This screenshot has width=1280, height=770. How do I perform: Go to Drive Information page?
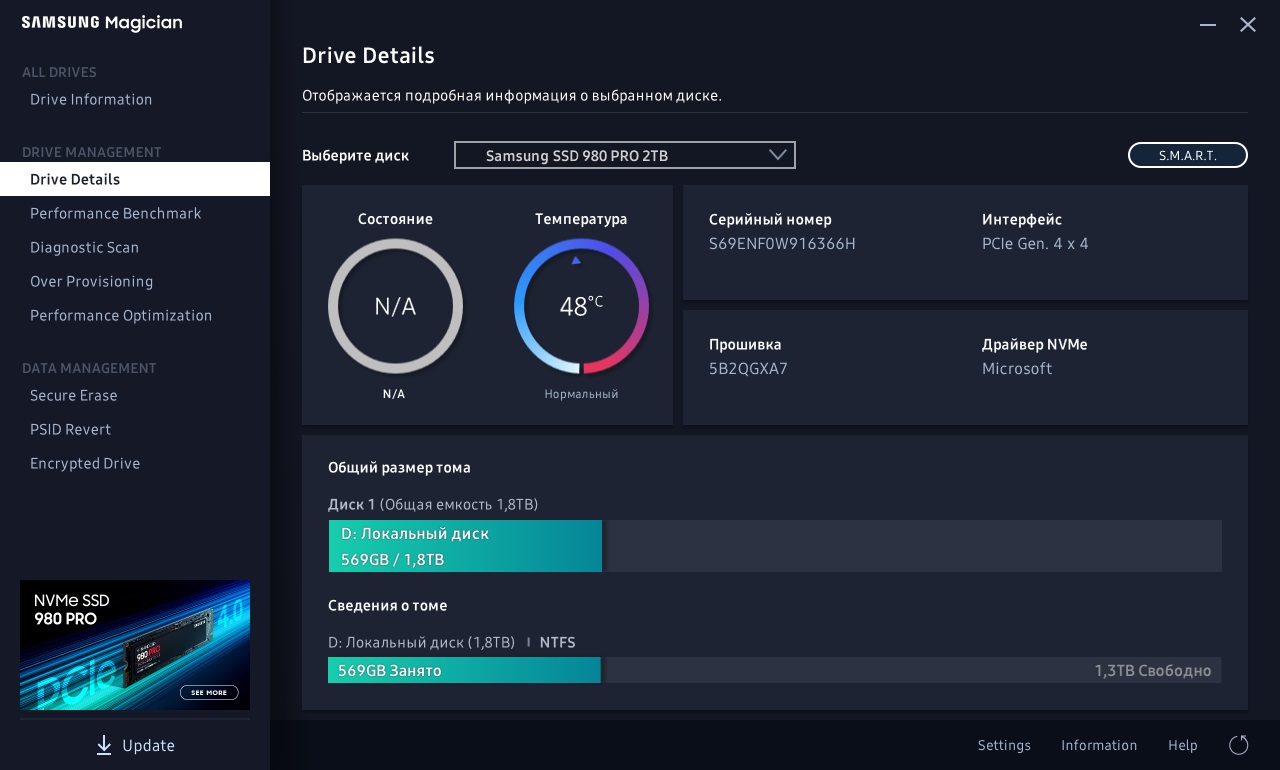pyautogui.click(x=91, y=99)
